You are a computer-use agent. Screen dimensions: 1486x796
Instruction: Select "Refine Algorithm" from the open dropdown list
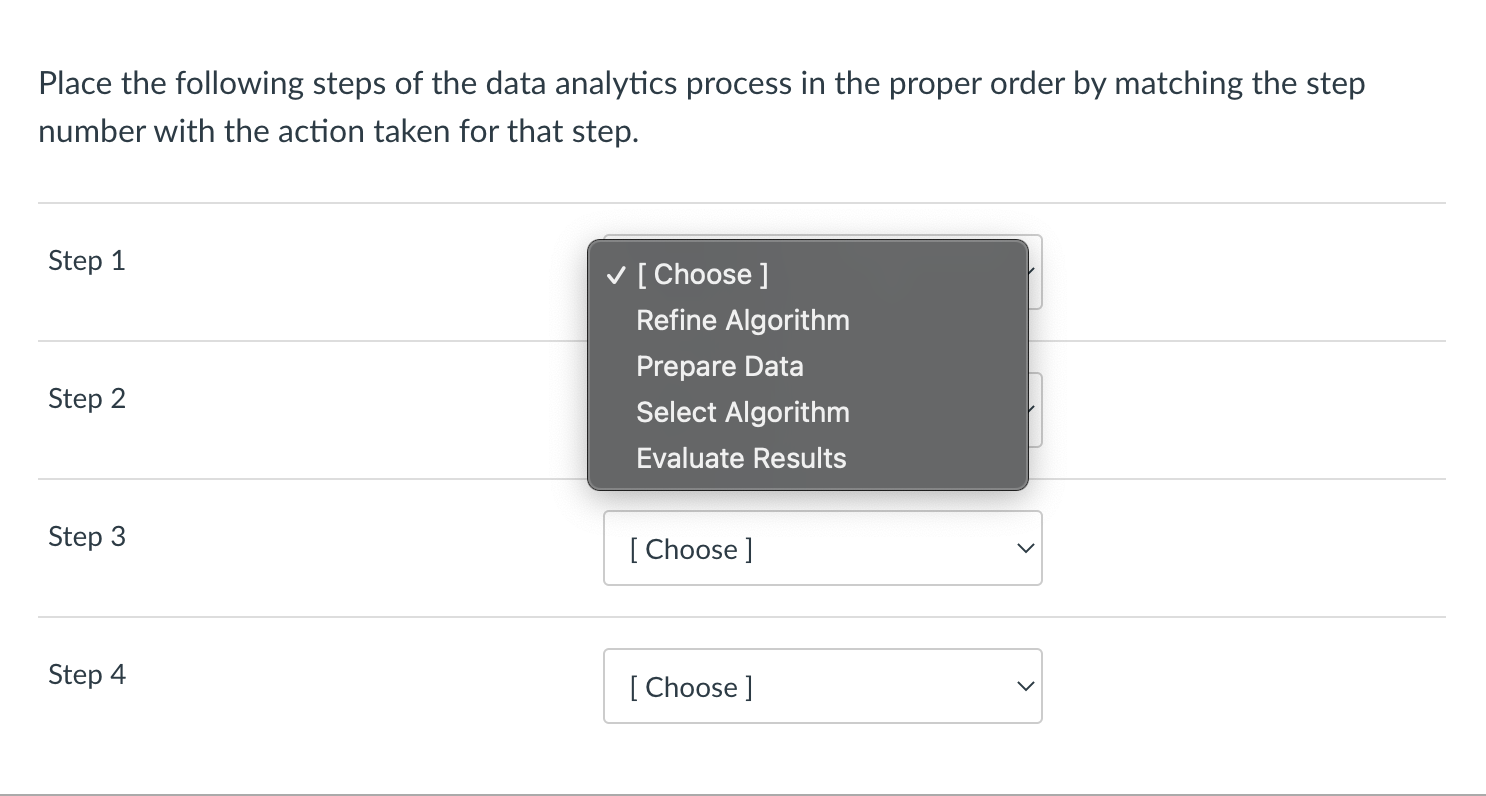742,320
